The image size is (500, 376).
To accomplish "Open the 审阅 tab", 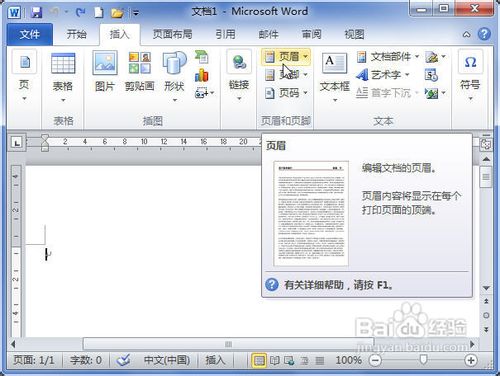I will coord(311,34).
